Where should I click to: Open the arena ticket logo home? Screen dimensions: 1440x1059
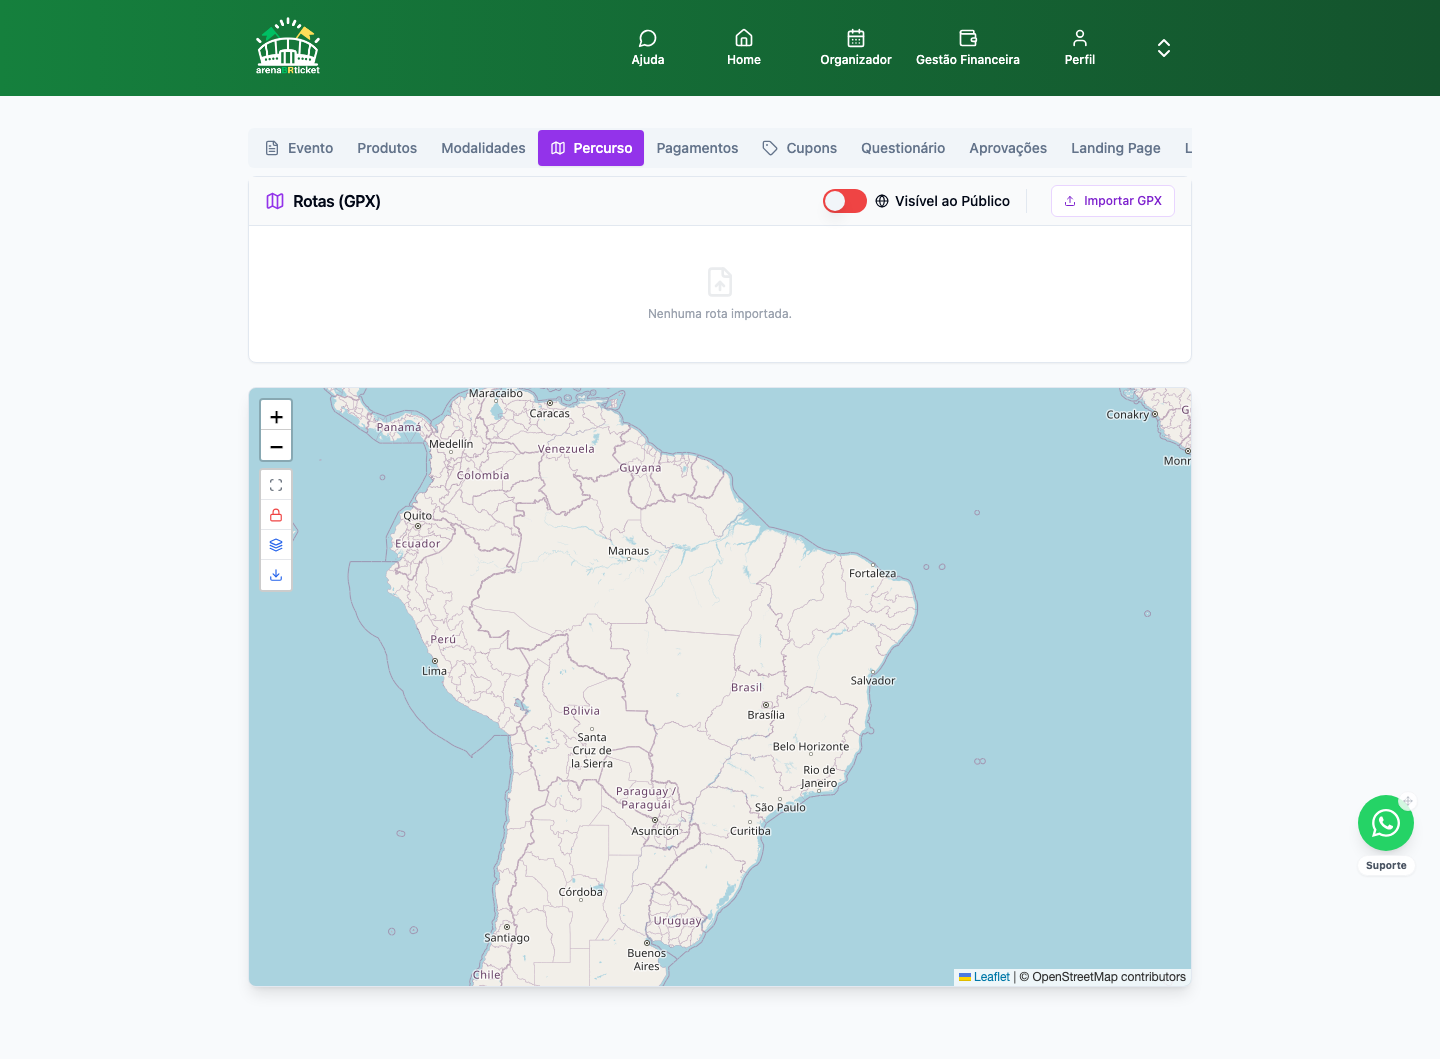click(288, 46)
